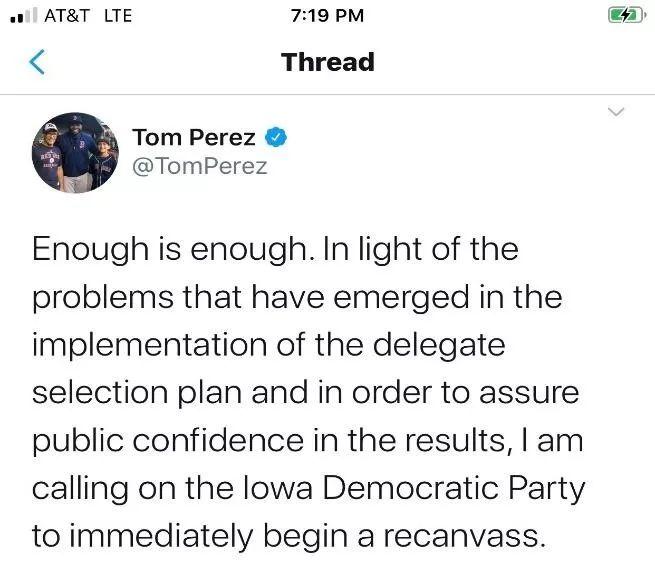Tap the AT&T carrier label
The width and height of the screenshot is (655, 580).
[67, 16]
